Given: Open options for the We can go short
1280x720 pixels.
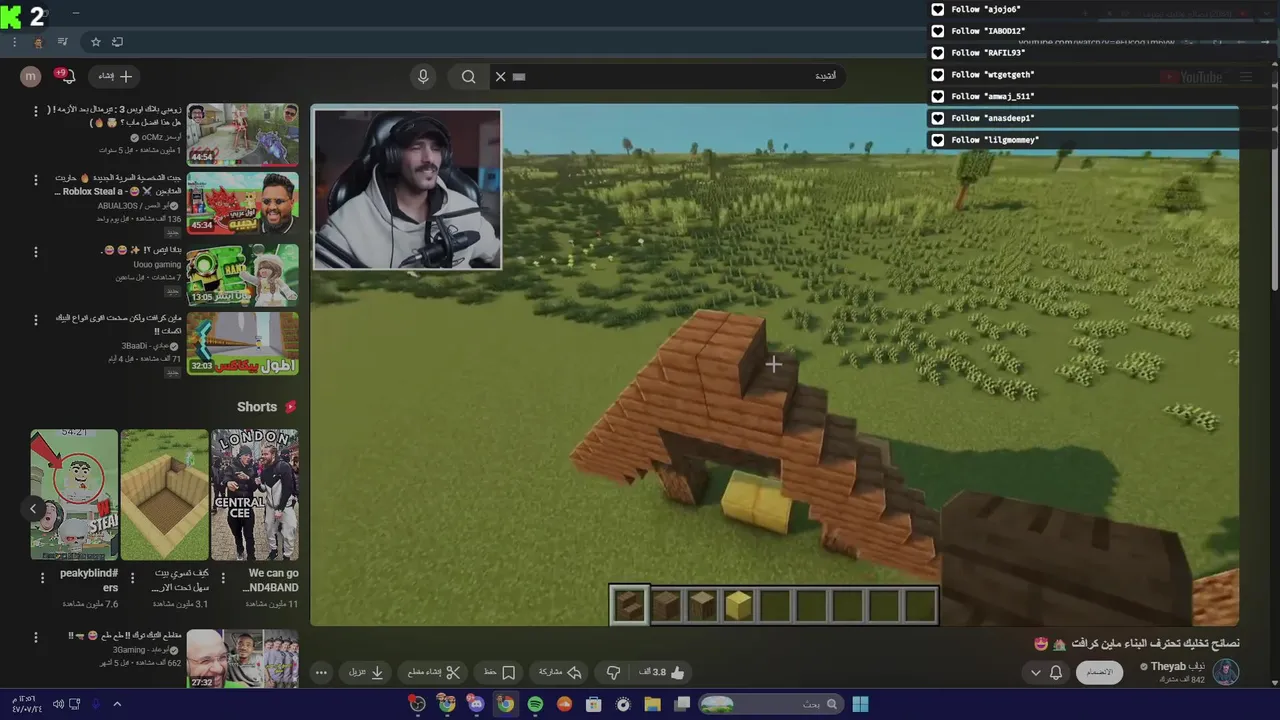Looking at the screenshot, I should (222, 577).
